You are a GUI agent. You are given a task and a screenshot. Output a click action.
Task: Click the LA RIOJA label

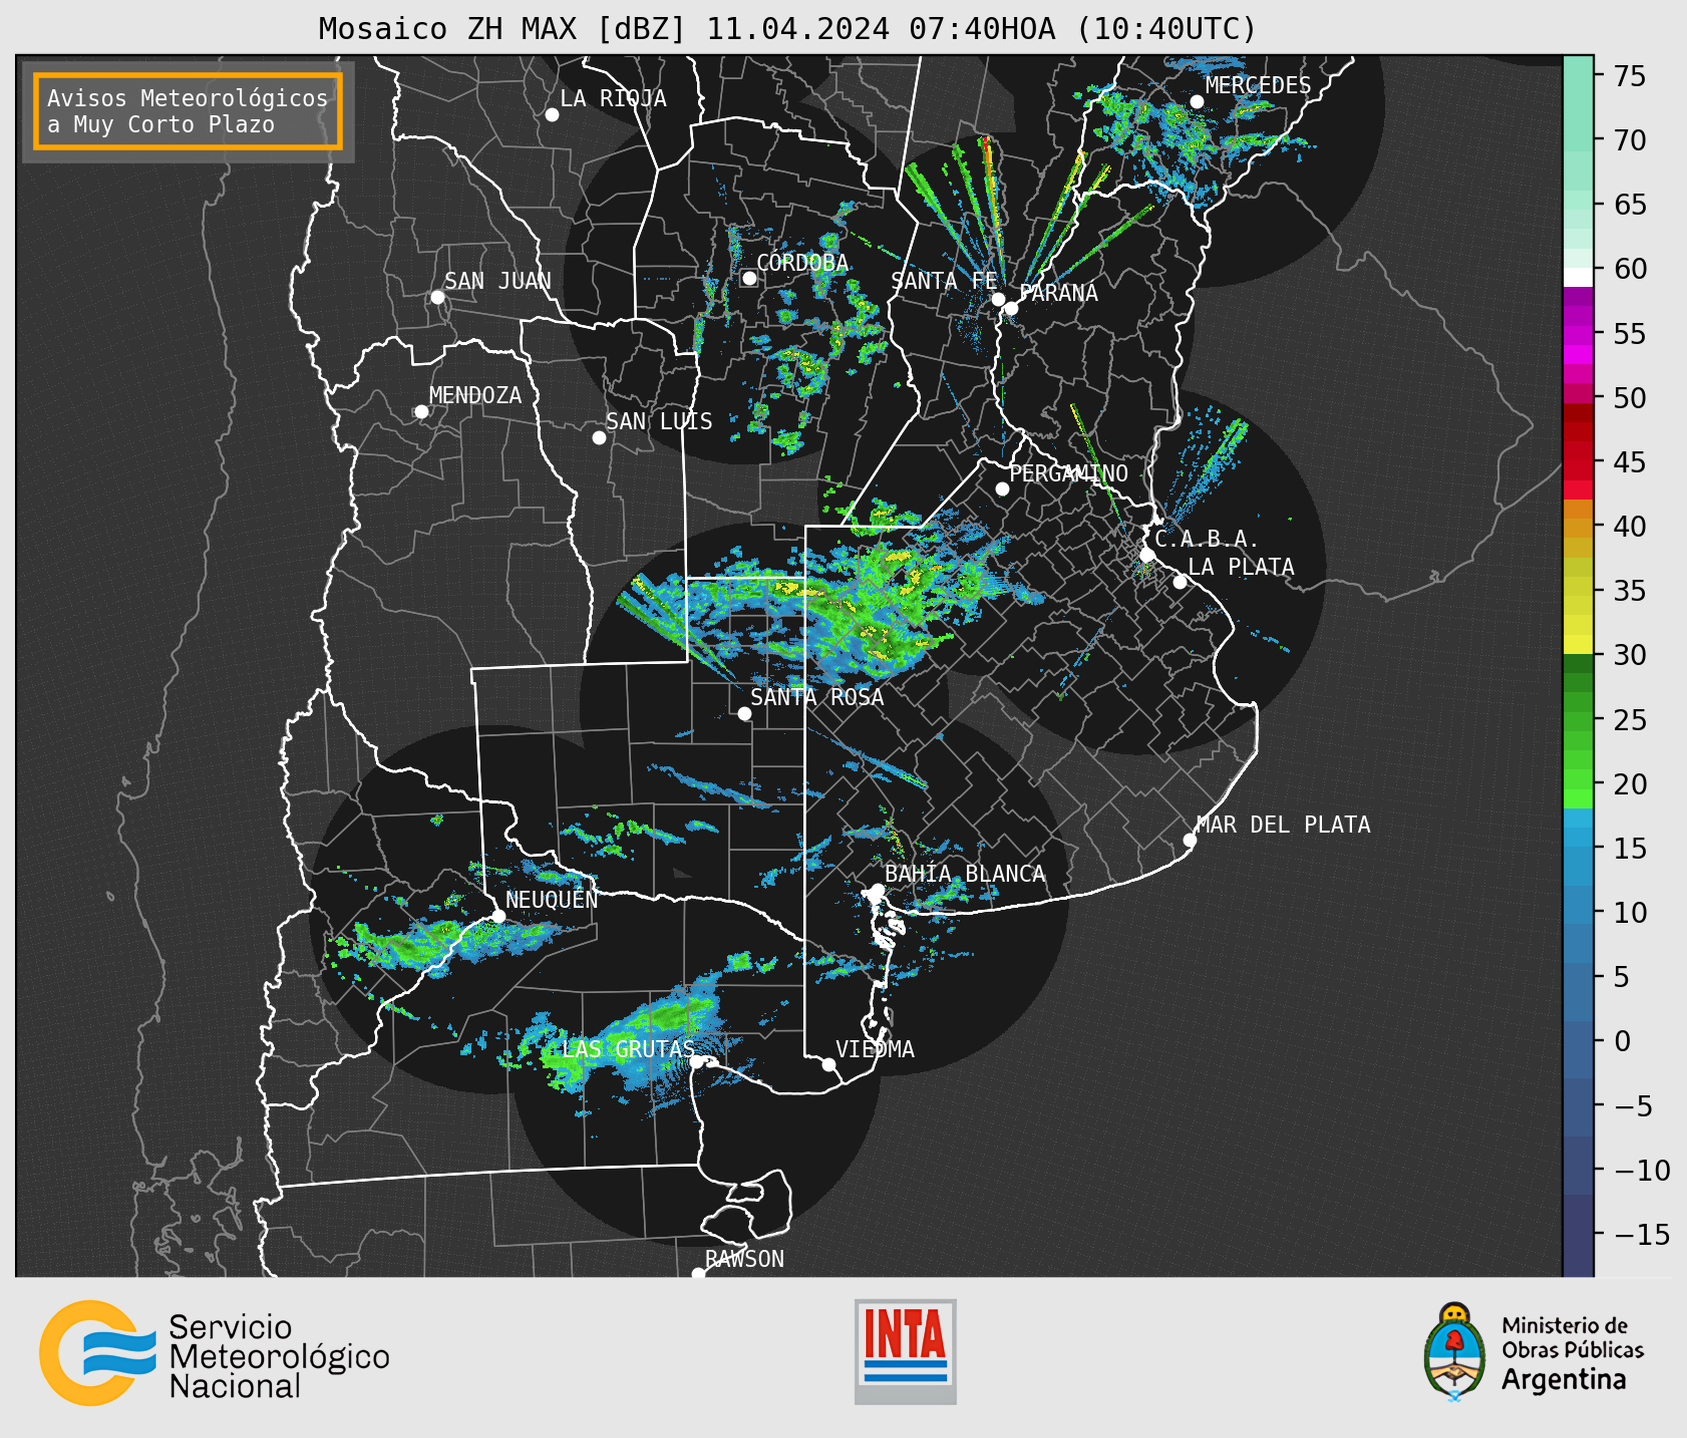click(x=613, y=99)
